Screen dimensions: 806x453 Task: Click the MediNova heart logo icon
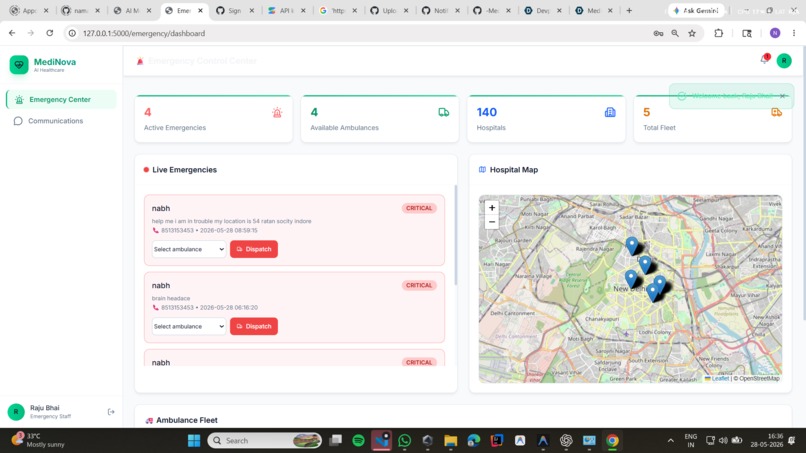point(19,65)
